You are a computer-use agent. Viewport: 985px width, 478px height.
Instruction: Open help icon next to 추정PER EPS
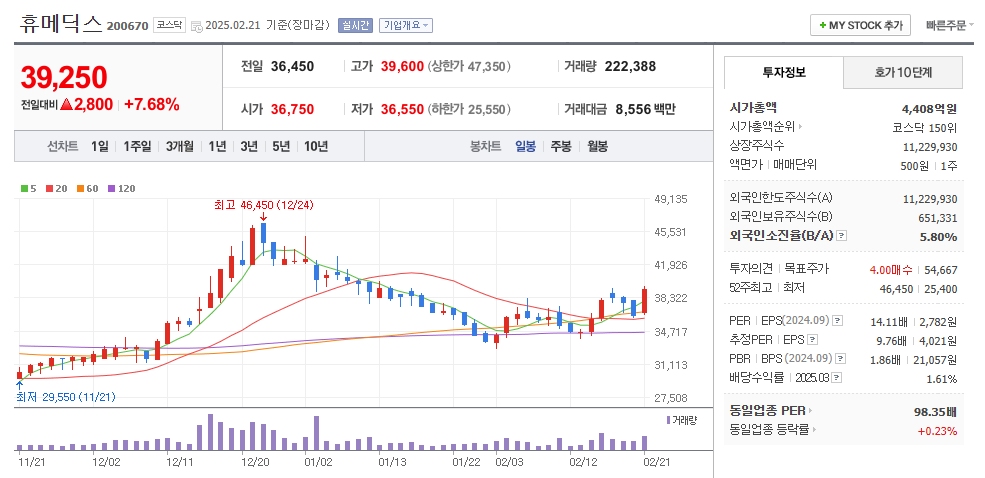(x=812, y=340)
